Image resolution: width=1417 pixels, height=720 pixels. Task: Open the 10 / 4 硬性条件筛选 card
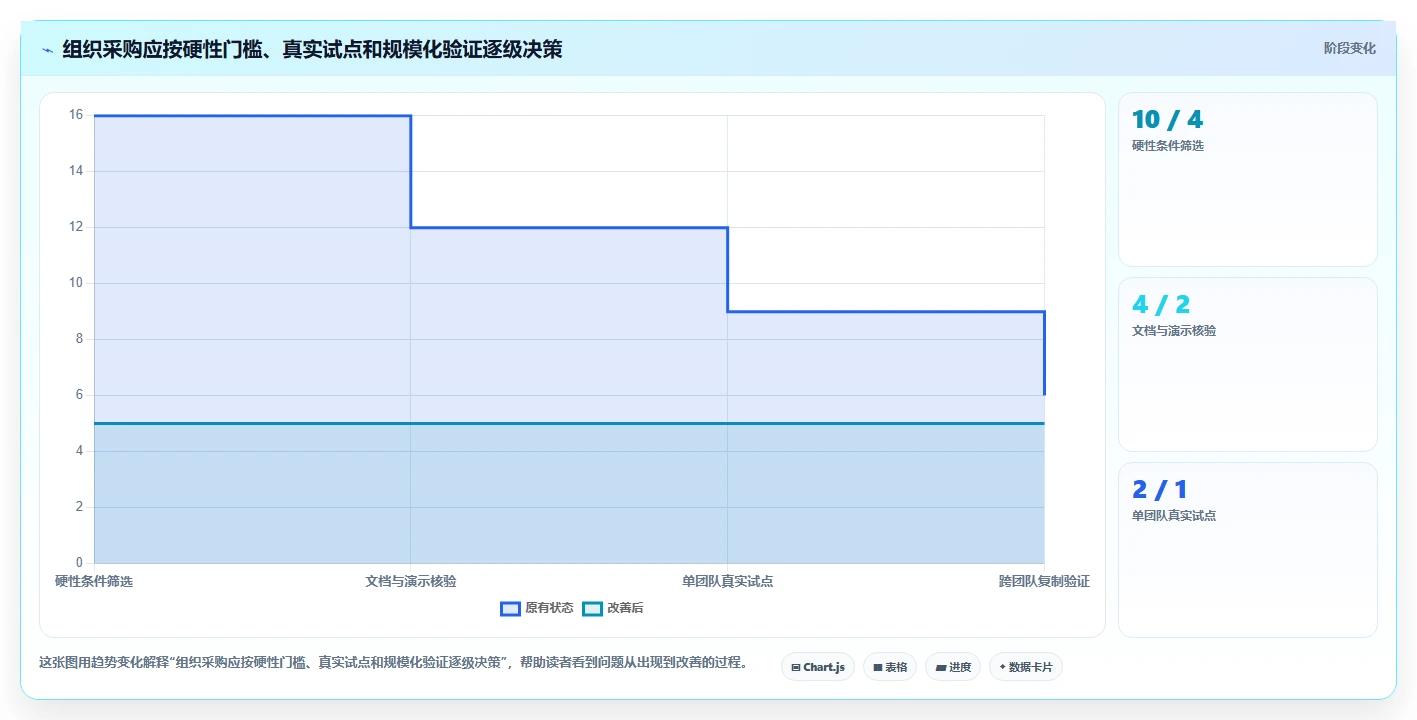coord(1247,179)
